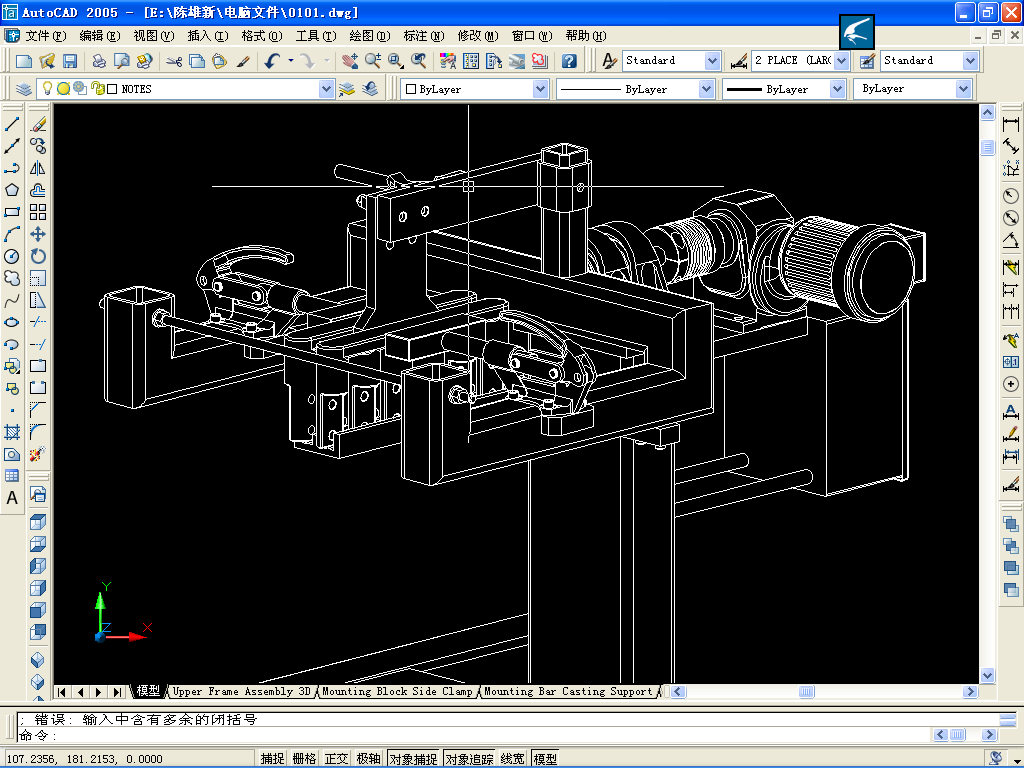Toggle 对象追踪 object snap tracking

[470, 759]
